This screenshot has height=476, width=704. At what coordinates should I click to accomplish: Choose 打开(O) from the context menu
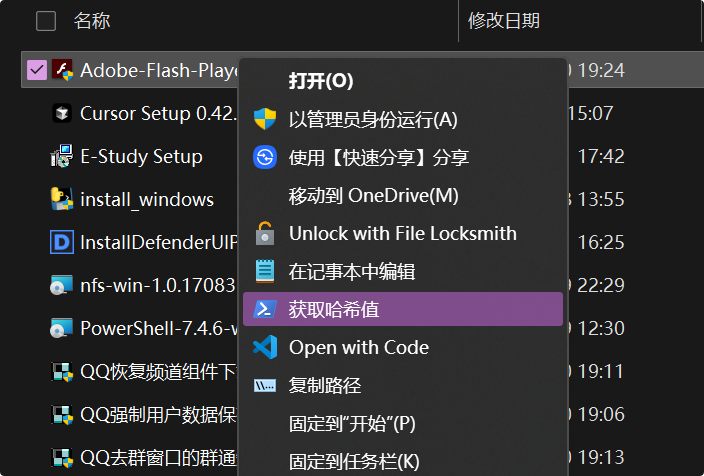[321, 81]
